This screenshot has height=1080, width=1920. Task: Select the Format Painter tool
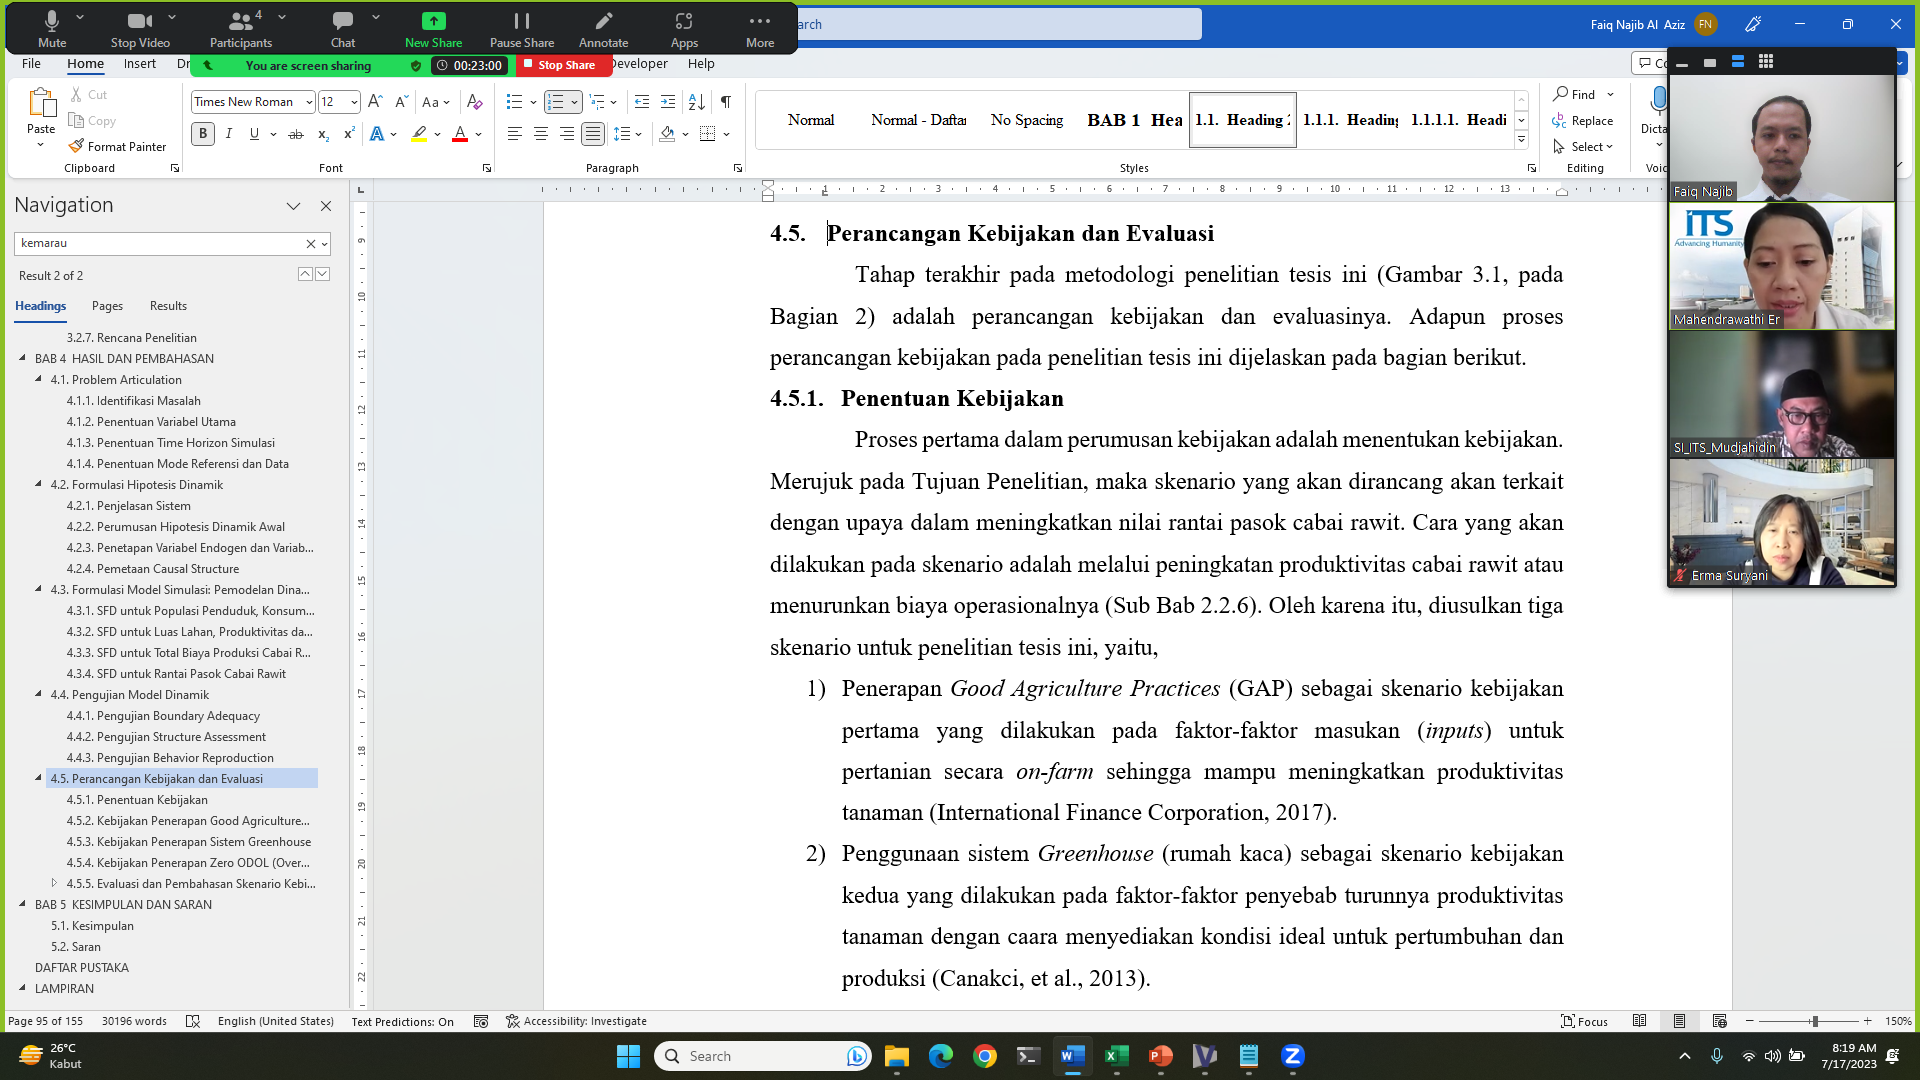point(118,146)
